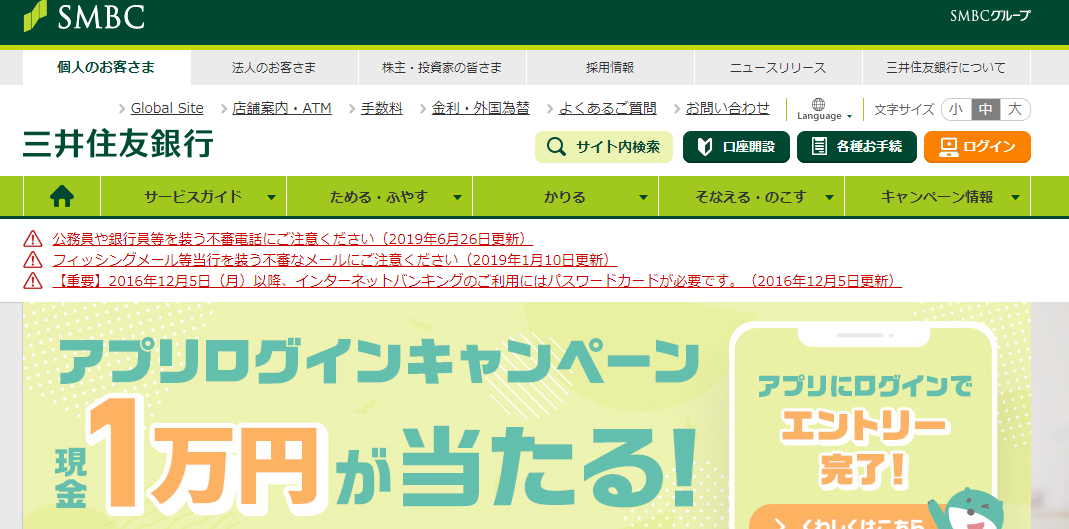Switch to 法人のお客さま tab
Image resolution: width=1069 pixels, height=529 pixels.
274,67
